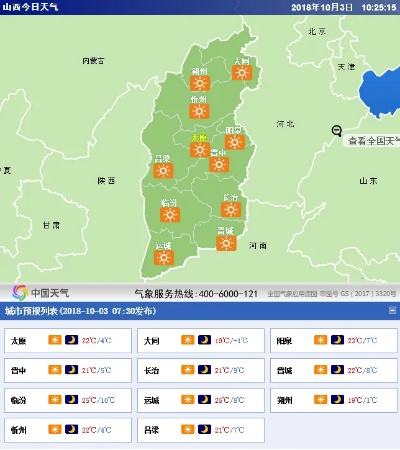Click the hotline number 400-6000-121

coord(228,294)
